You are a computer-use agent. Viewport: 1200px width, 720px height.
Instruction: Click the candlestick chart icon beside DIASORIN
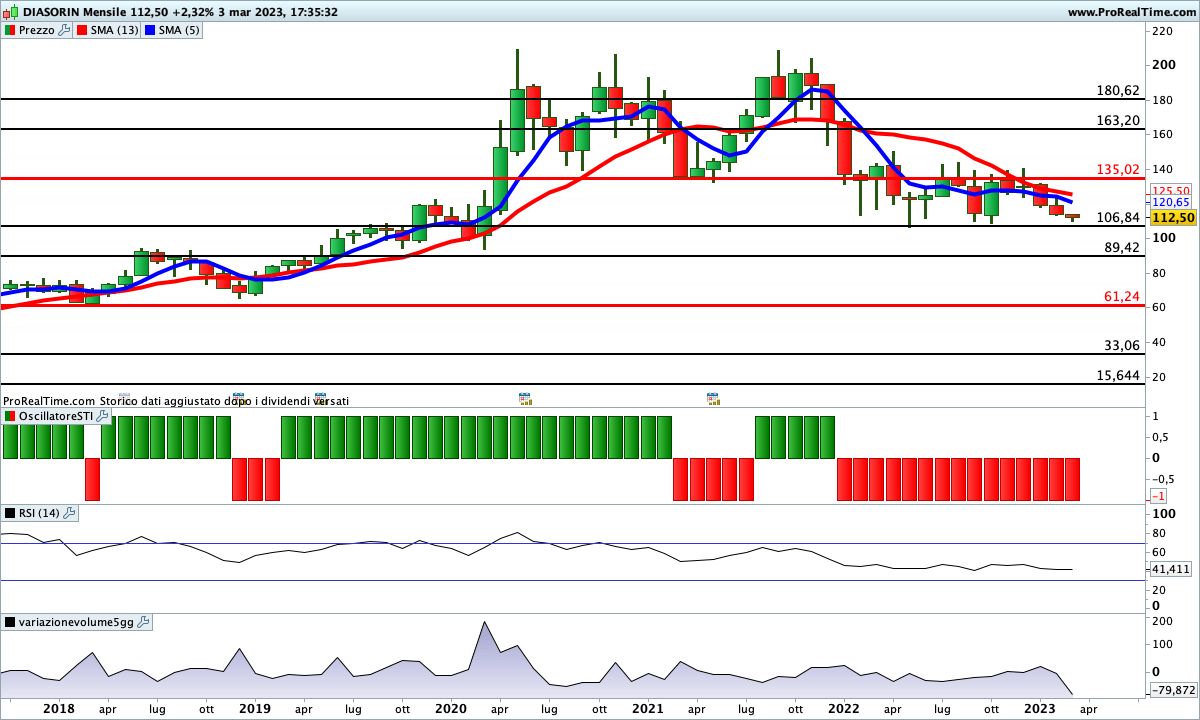(x=11, y=12)
